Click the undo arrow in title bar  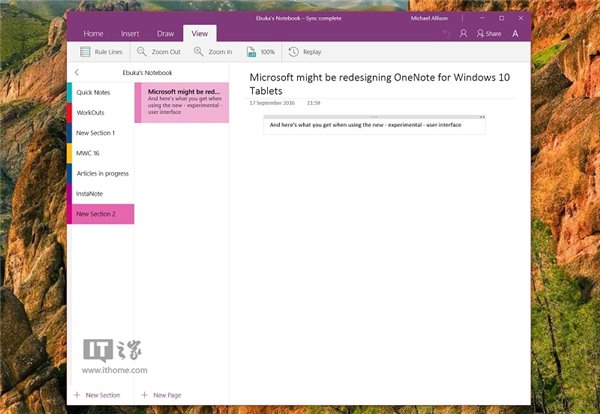(x=447, y=34)
